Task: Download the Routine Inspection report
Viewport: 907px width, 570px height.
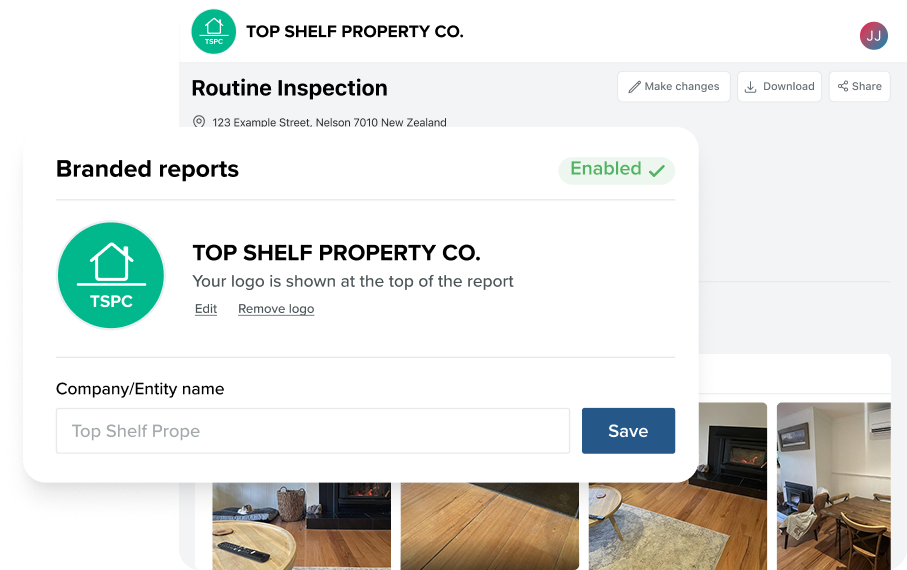Action: click(779, 87)
